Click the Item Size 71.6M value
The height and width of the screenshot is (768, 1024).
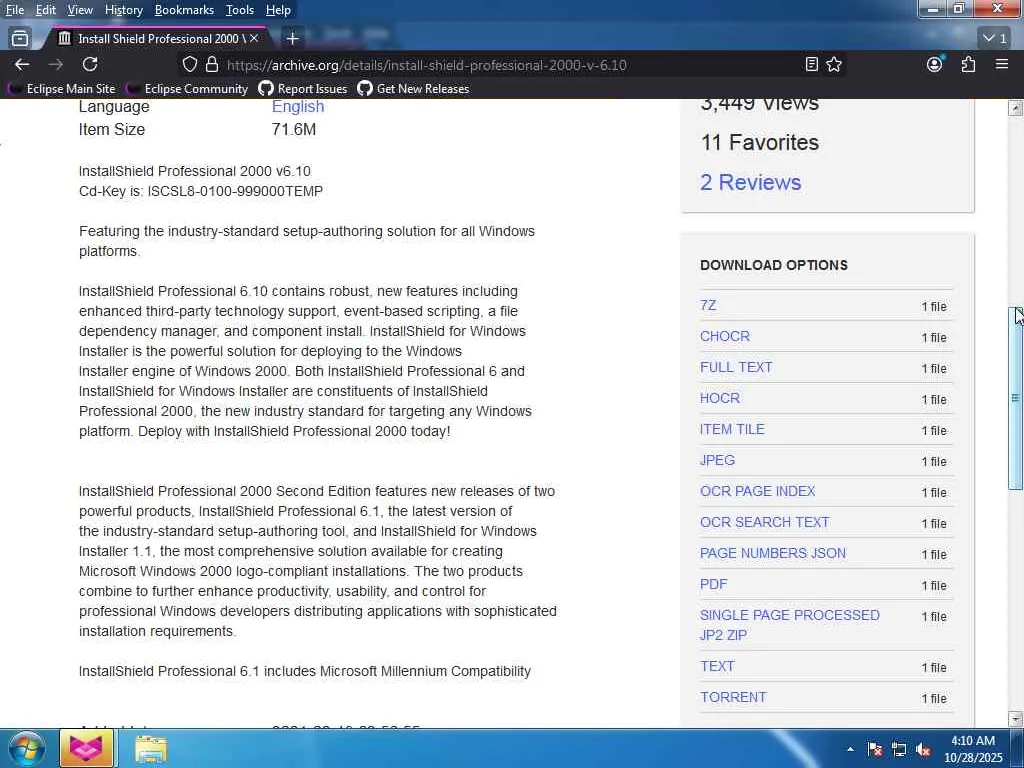294,129
